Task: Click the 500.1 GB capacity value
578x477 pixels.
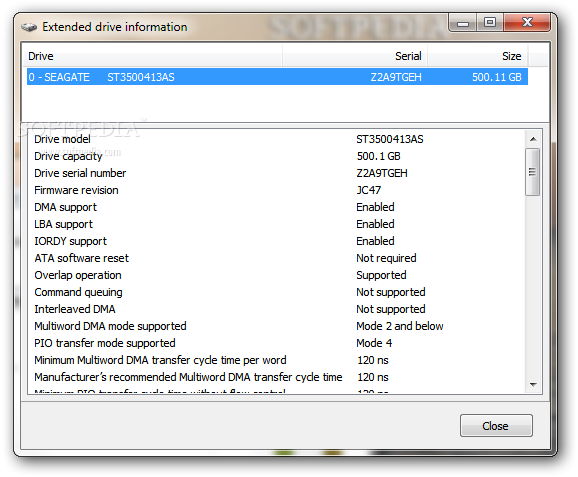Action: (x=378, y=156)
